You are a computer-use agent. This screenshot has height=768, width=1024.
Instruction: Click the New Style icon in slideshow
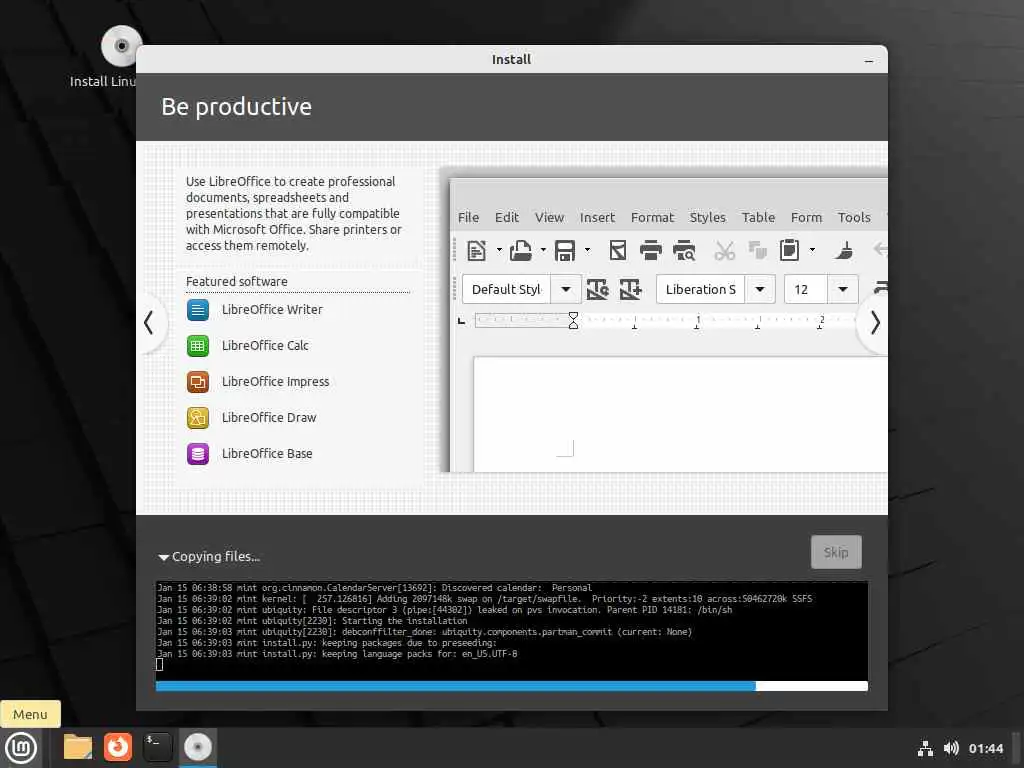(x=630, y=289)
